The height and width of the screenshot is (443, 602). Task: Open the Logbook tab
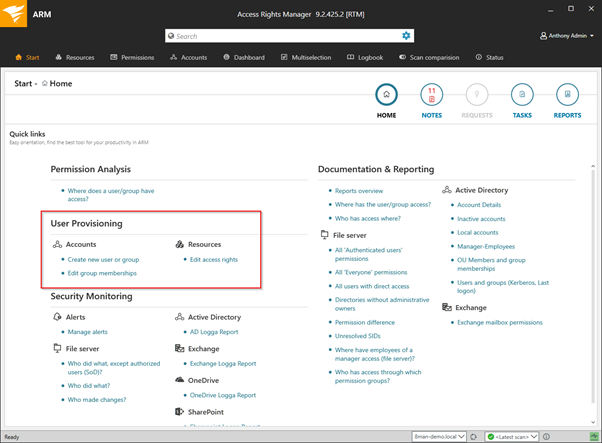365,57
